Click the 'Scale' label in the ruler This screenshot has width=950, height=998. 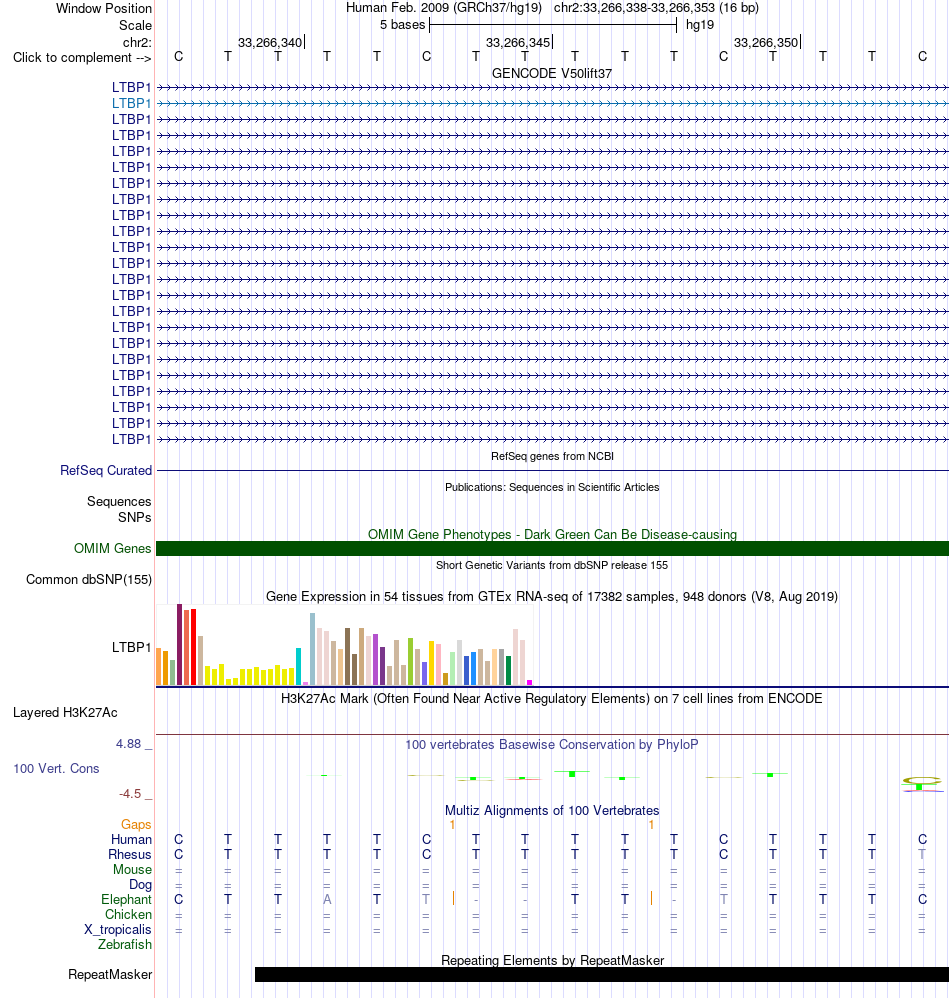click(x=136, y=25)
